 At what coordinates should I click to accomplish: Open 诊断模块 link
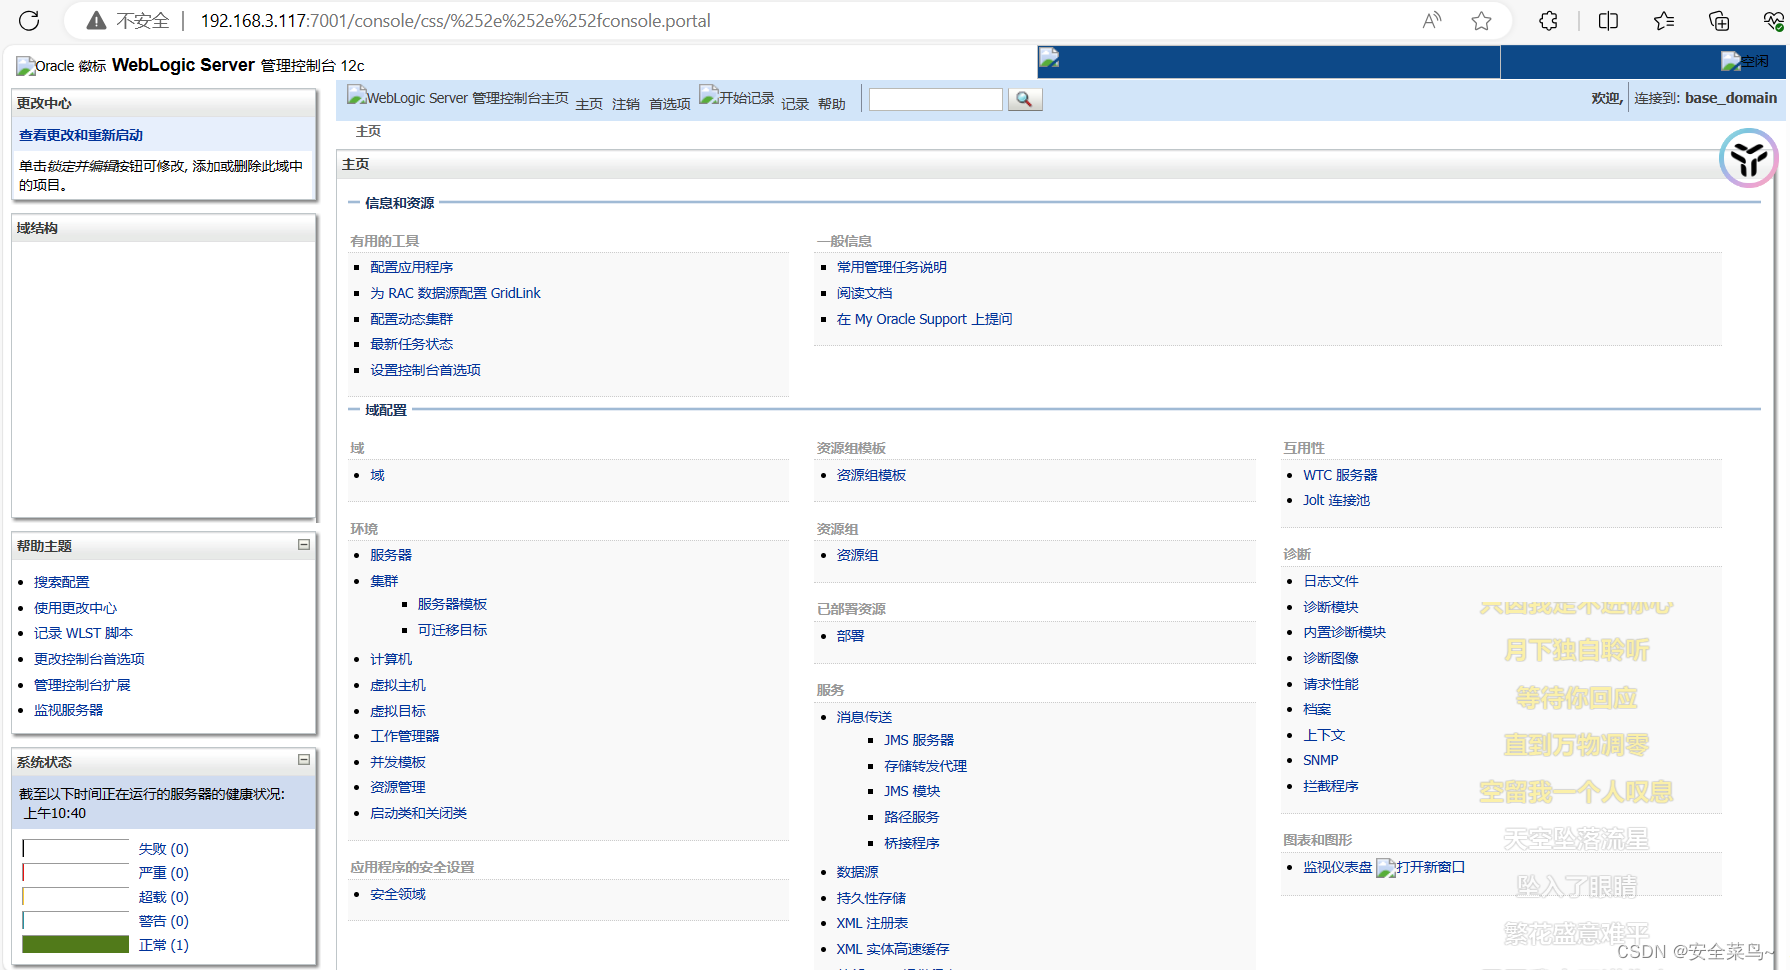coord(1330,607)
